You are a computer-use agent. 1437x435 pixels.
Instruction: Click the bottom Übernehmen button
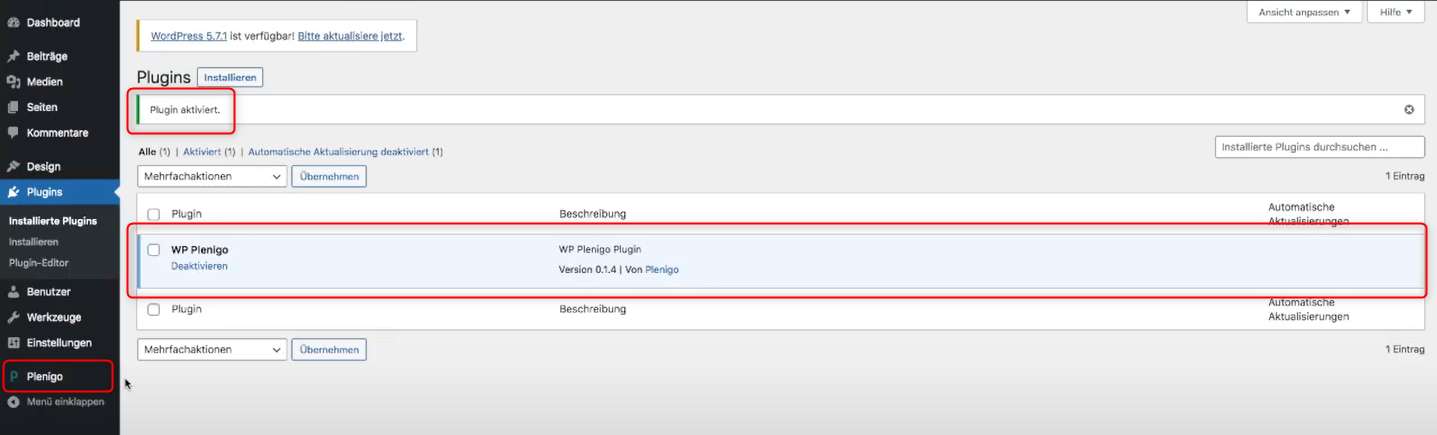pos(329,350)
